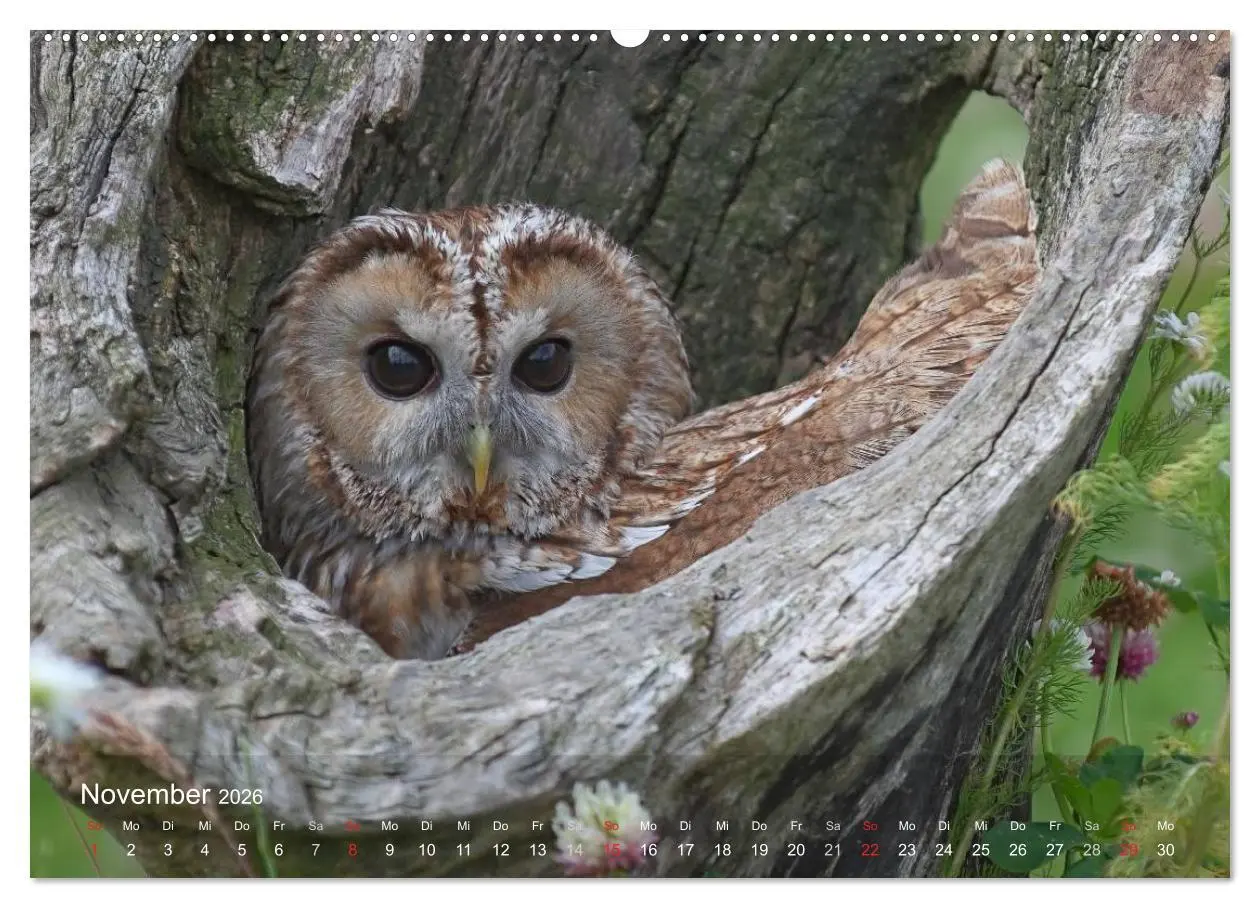Click the red Sunday date 1

point(95,849)
